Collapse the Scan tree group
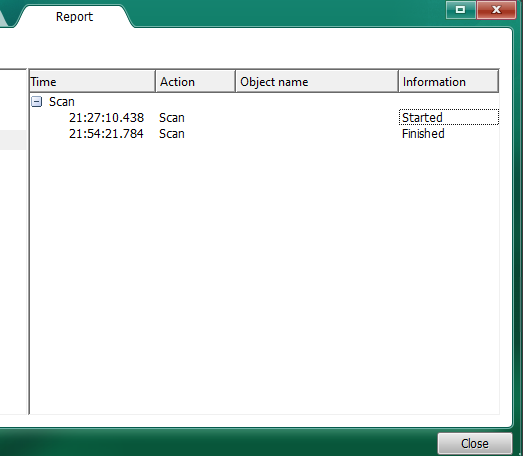The width and height of the screenshot is (523, 456). [36, 102]
